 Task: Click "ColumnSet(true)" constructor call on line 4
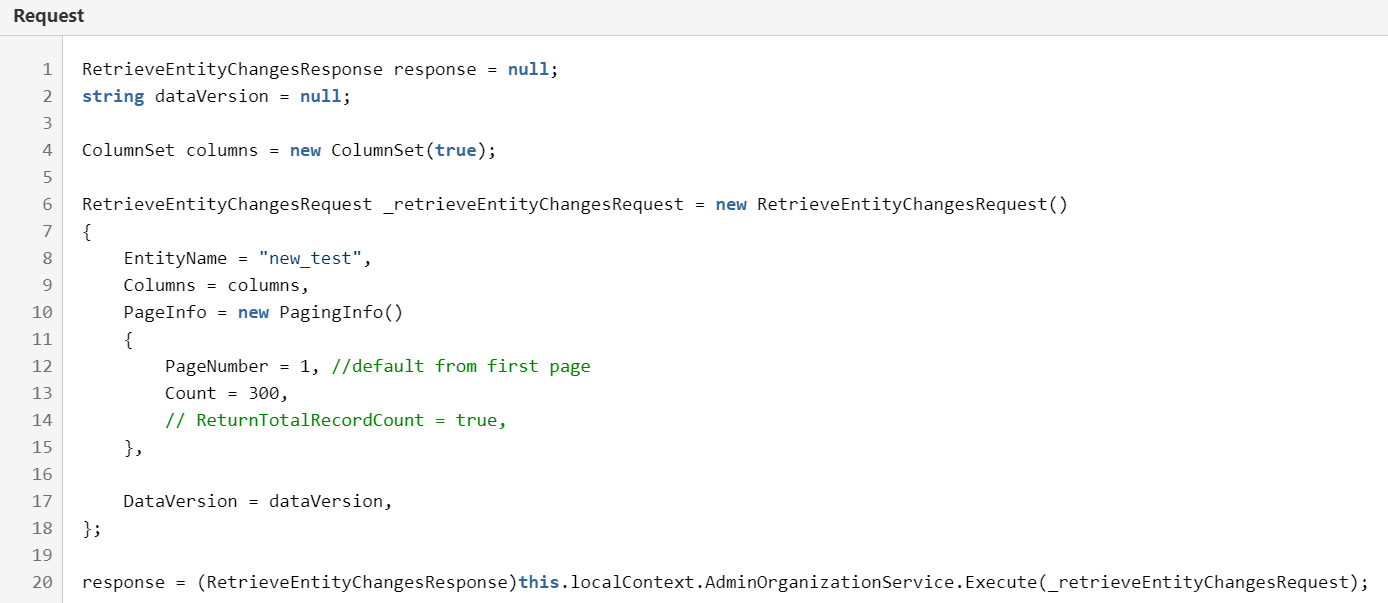pos(409,151)
